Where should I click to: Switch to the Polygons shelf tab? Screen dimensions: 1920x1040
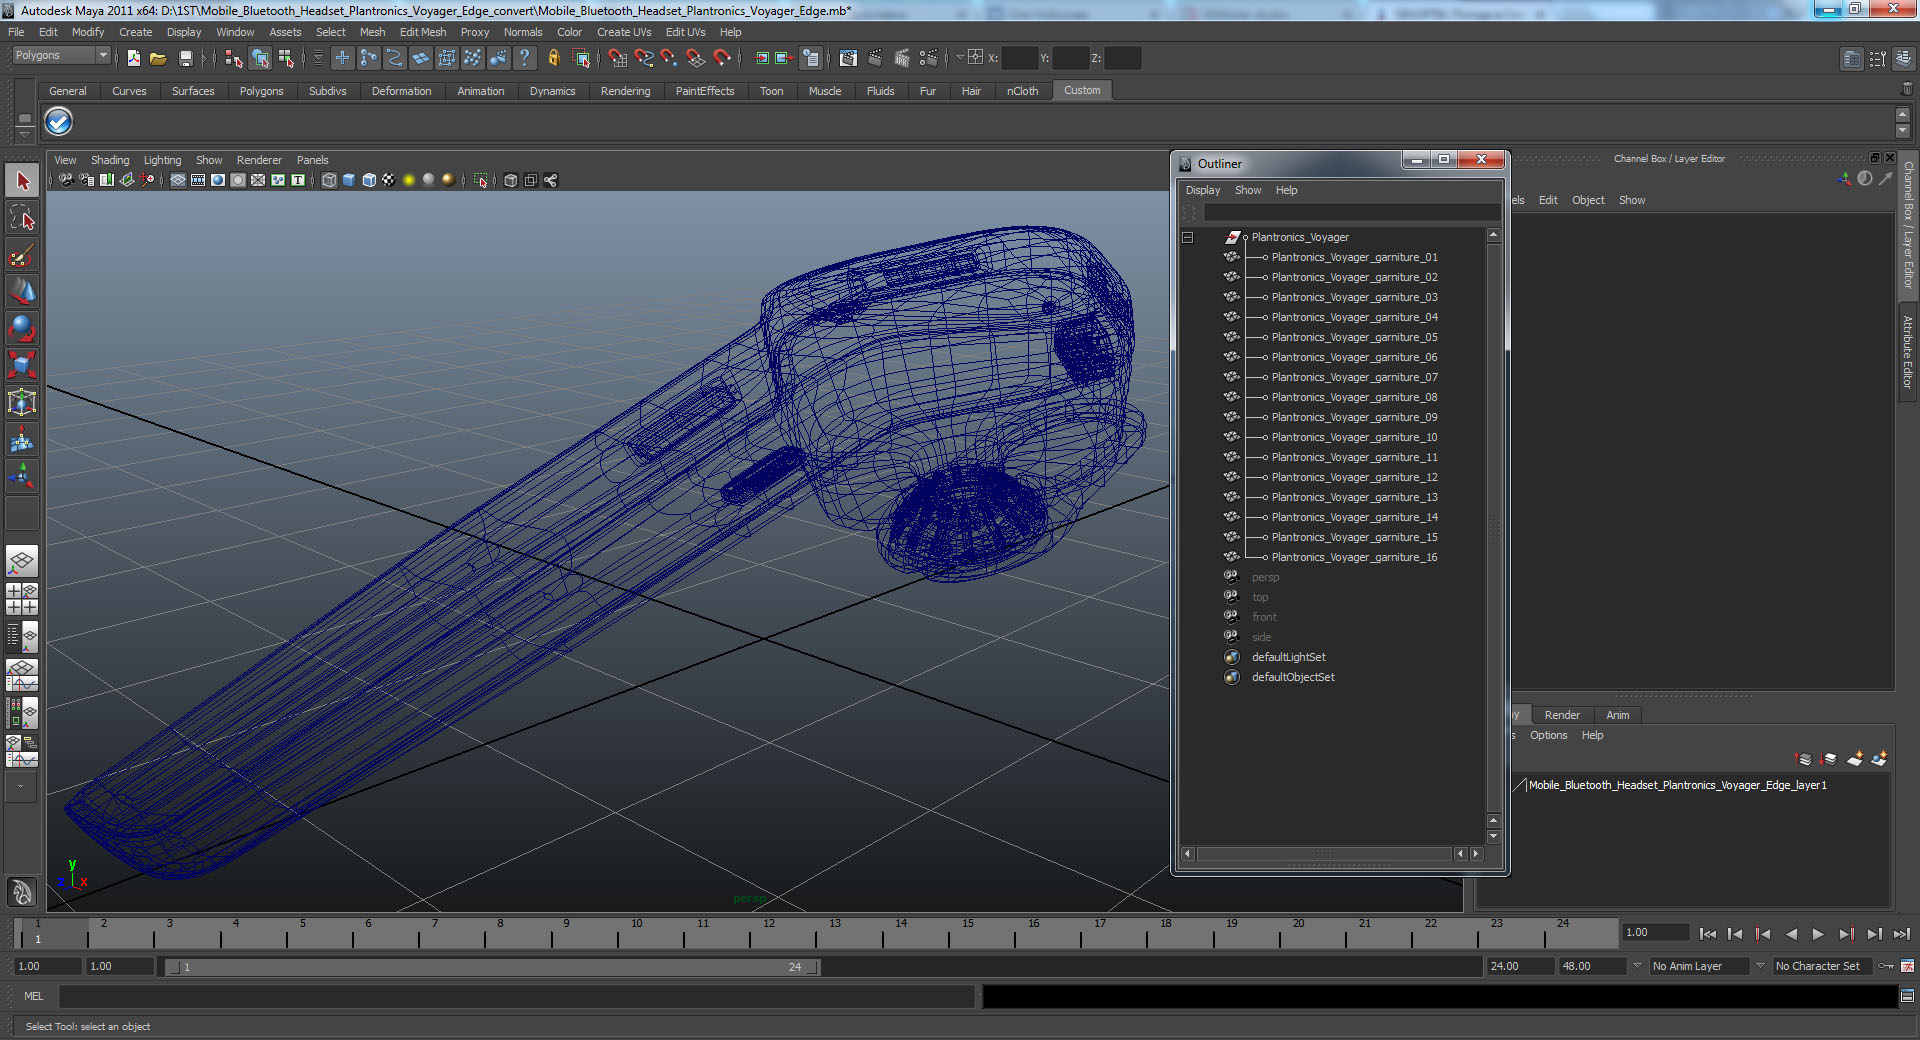[261, 91]
